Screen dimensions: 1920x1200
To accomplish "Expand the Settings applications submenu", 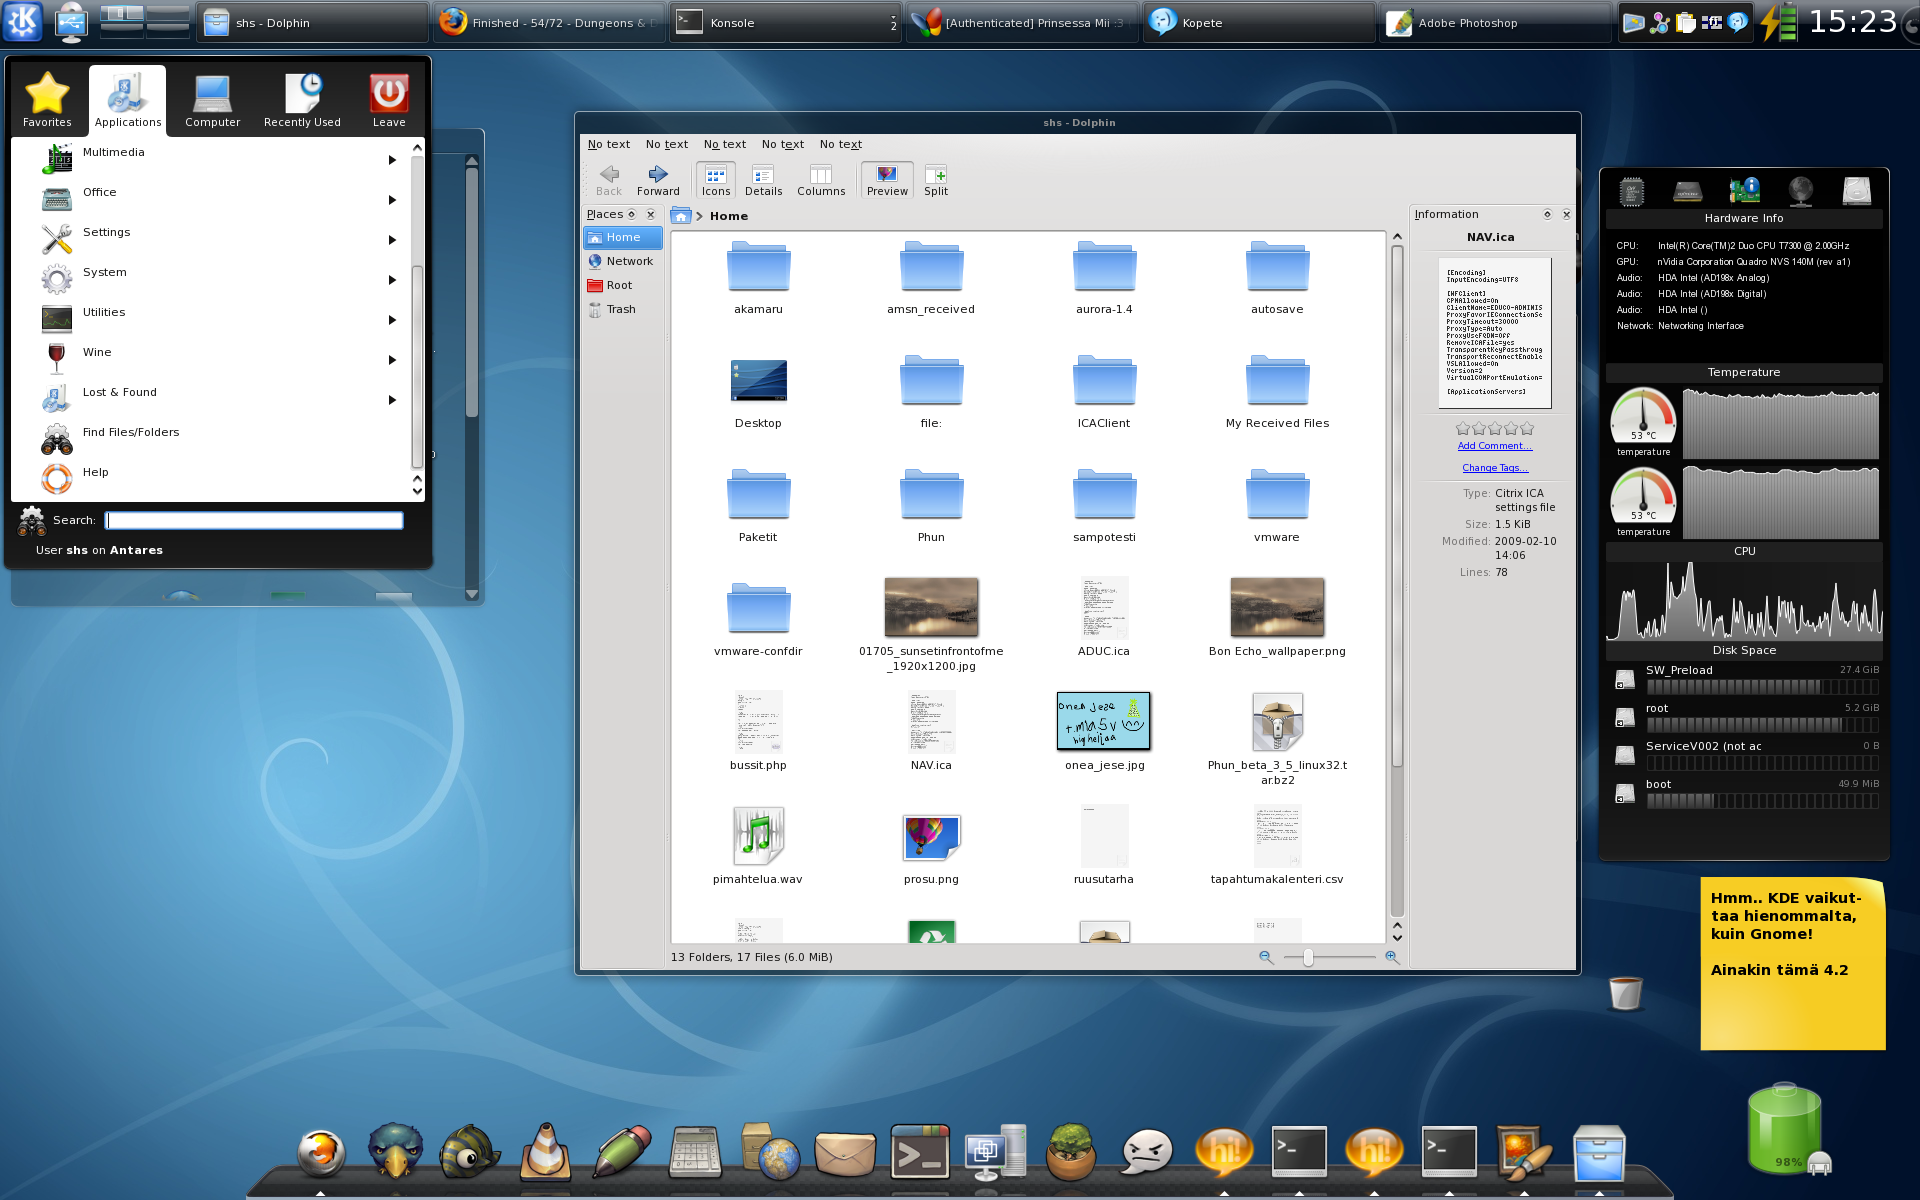I will [x=392, y=240].
